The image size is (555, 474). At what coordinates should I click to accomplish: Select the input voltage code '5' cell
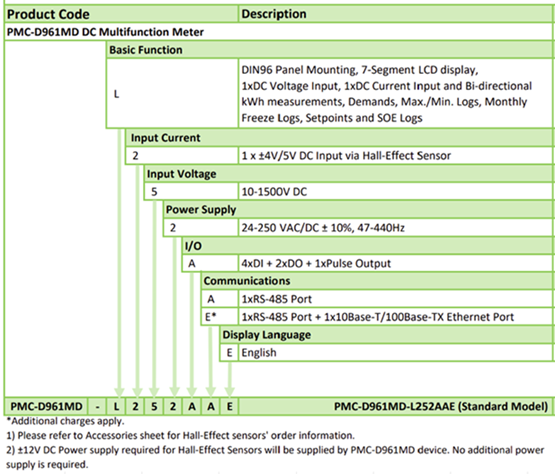click(x=191, y=192)
